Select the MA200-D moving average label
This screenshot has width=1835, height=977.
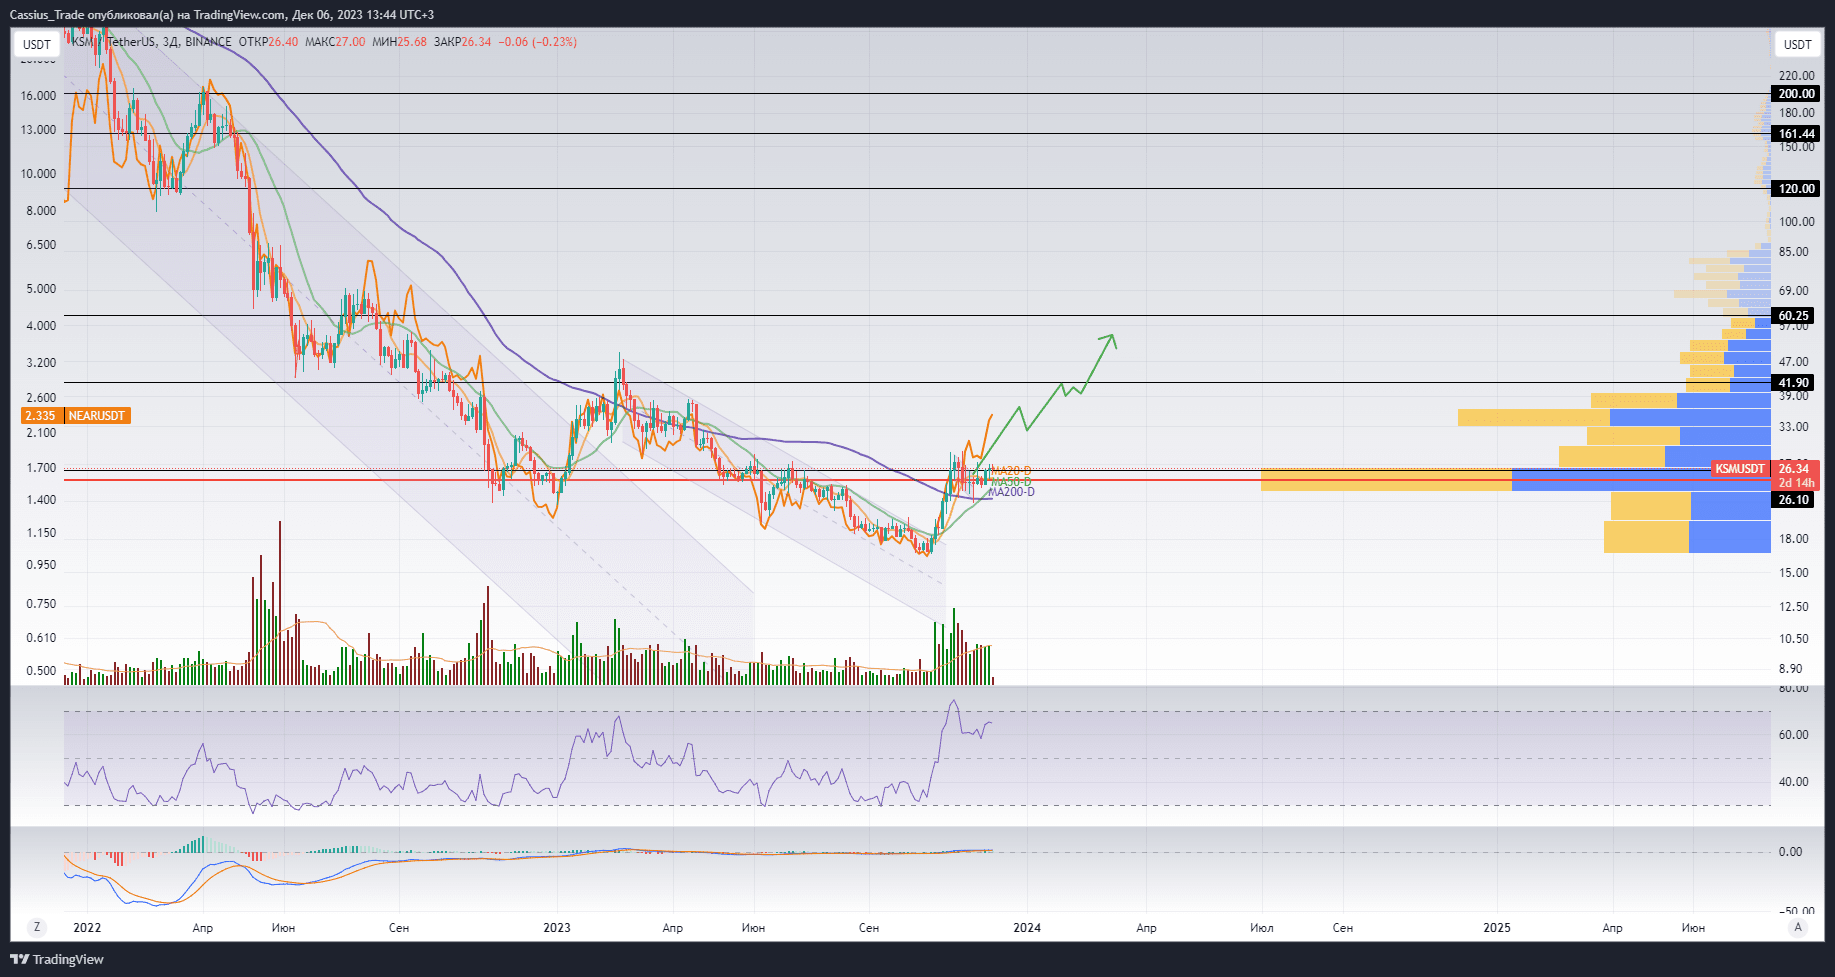tap(1012, 492)
